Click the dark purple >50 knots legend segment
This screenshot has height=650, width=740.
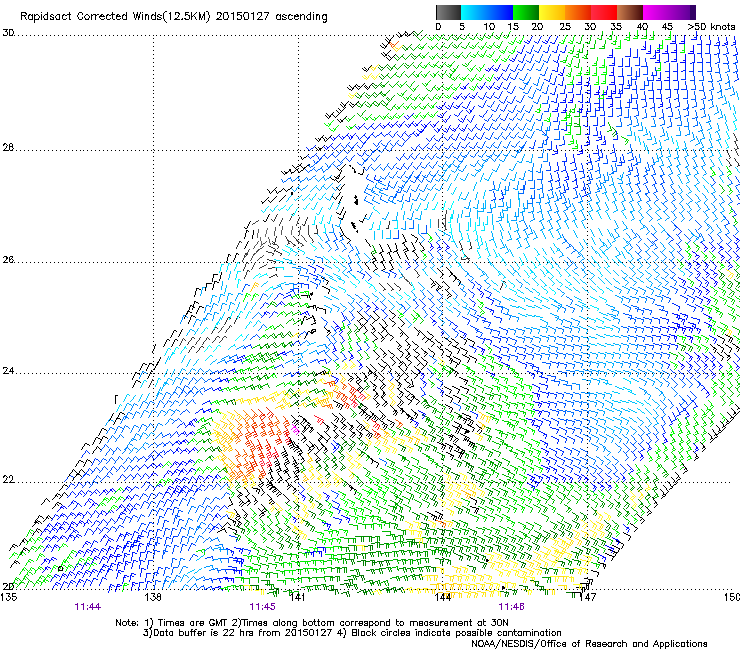pyautogui.click(x=693, y=12)
